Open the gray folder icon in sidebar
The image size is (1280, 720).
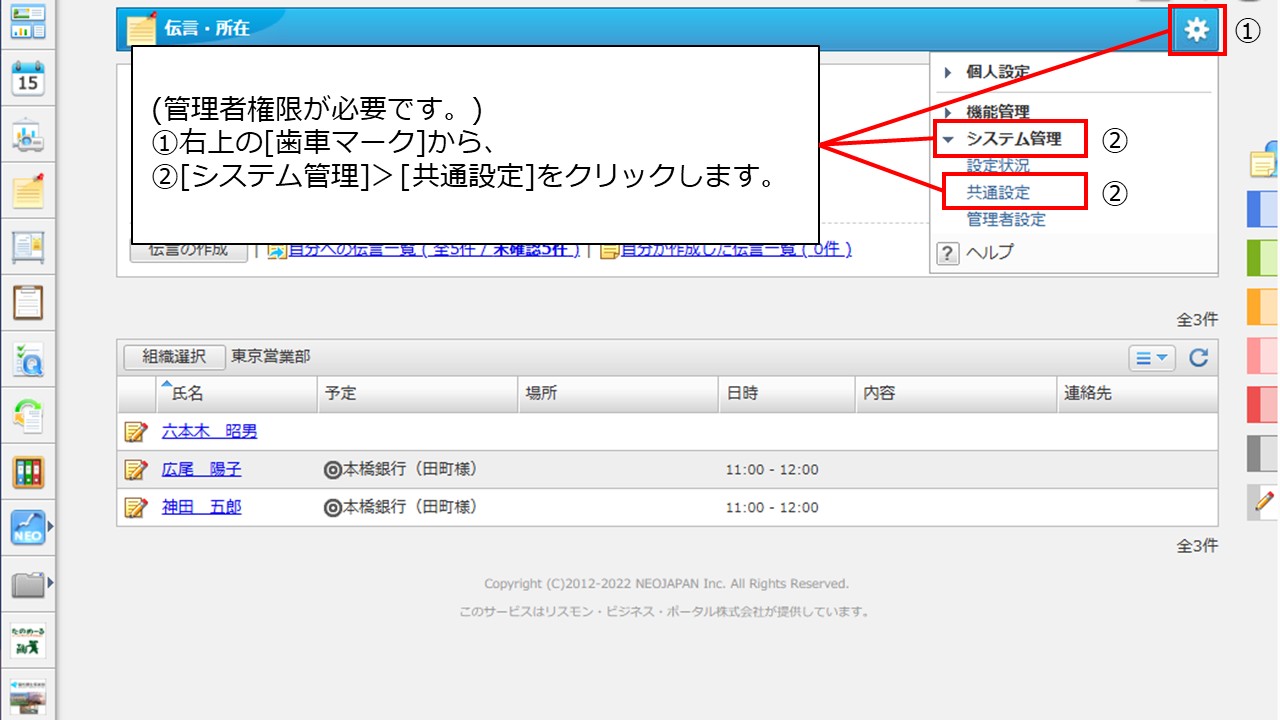[x=28, y=584]
